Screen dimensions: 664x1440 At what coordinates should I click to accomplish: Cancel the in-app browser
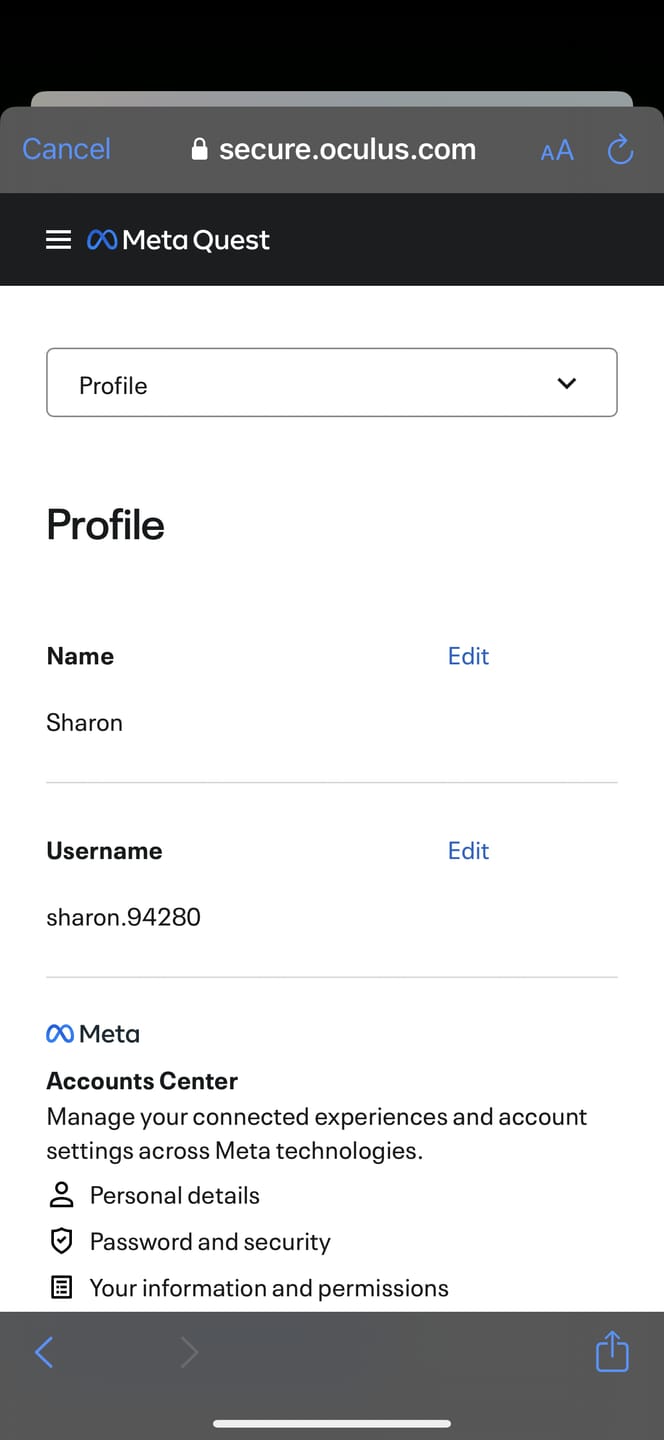click(x=67, y=149)
